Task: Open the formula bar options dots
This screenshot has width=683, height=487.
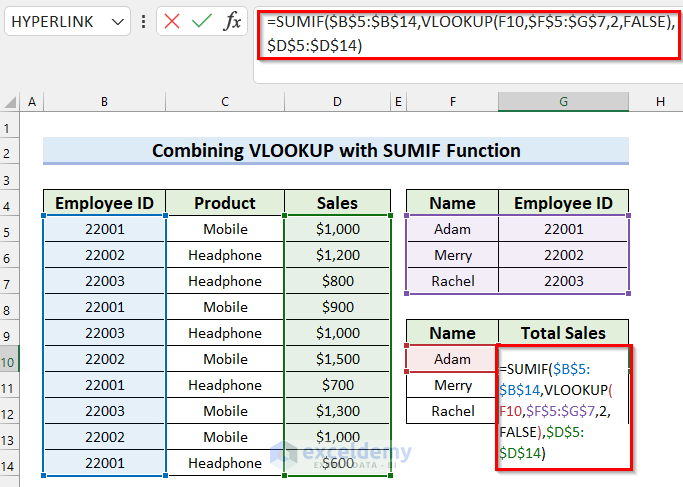Action: (143, 21)
